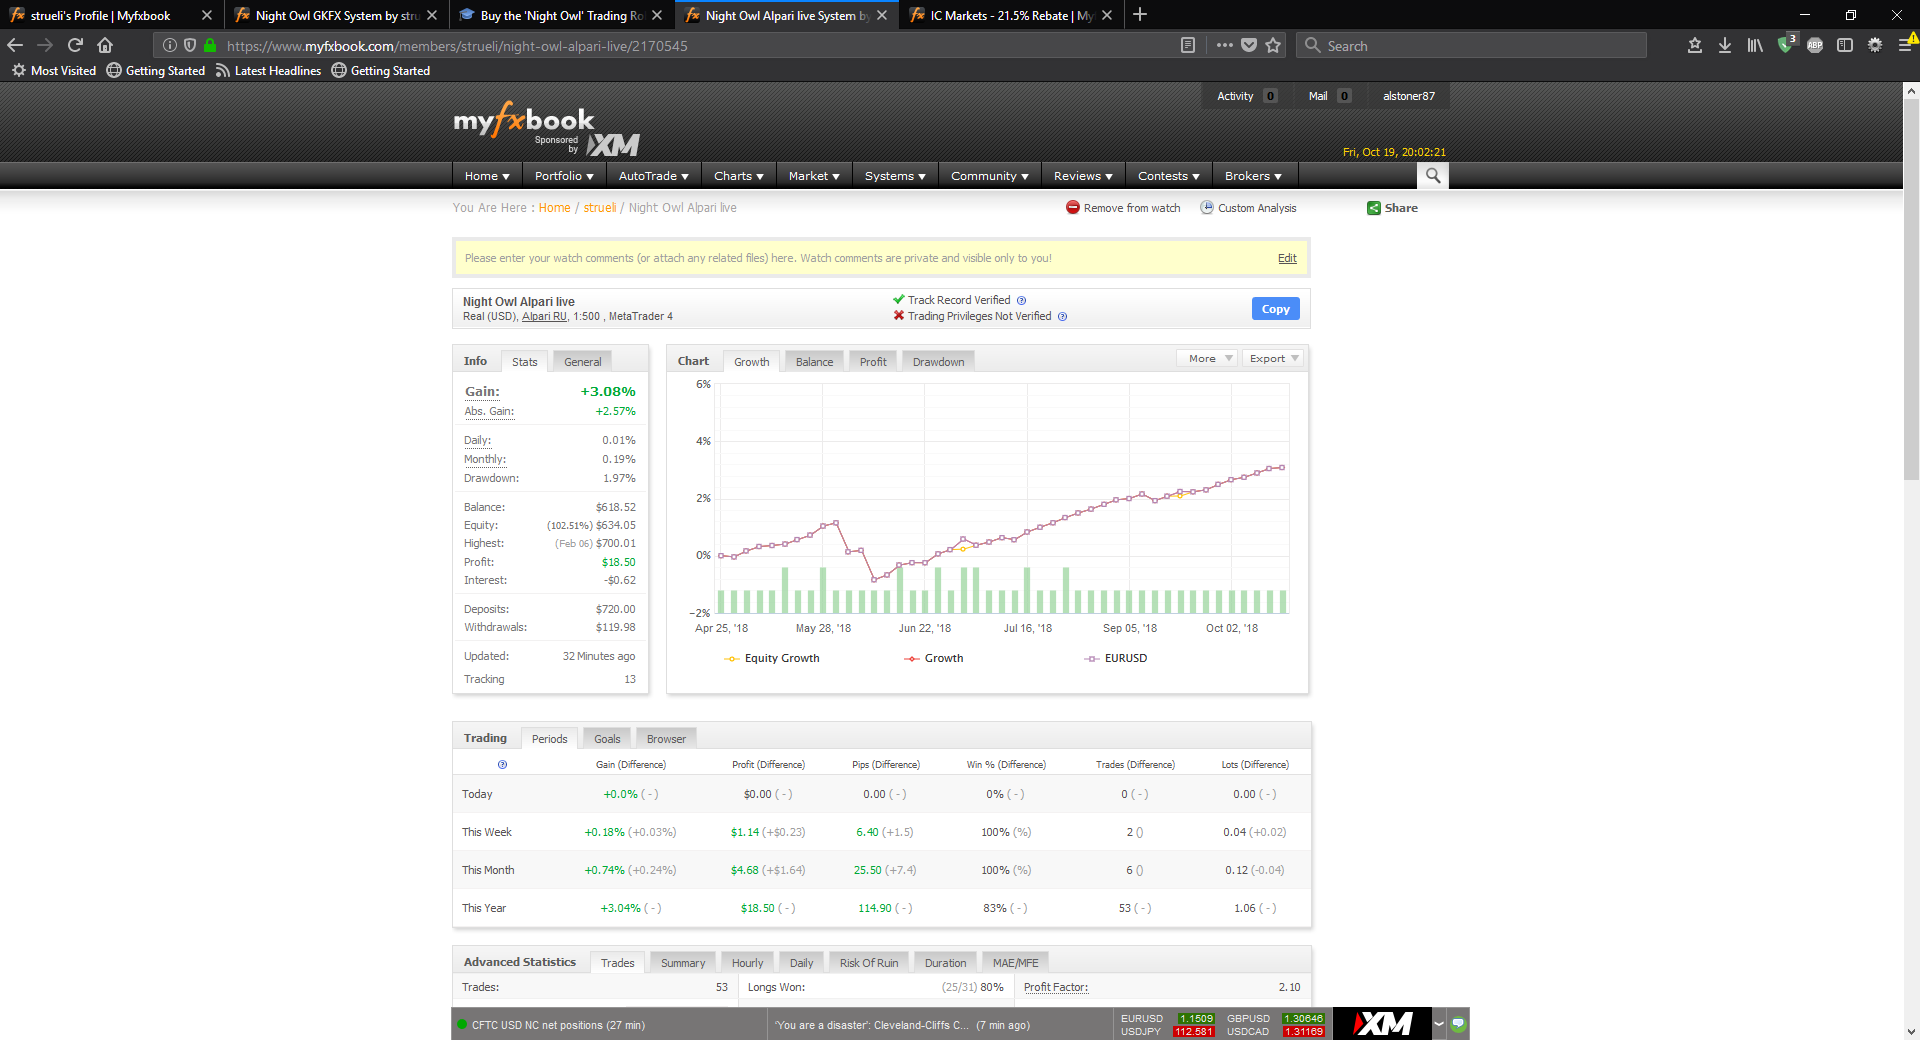Reload the page with refresh icon
This screenshot has width=1920, height=1040.
pyautogui.click(x=75, y=45)
